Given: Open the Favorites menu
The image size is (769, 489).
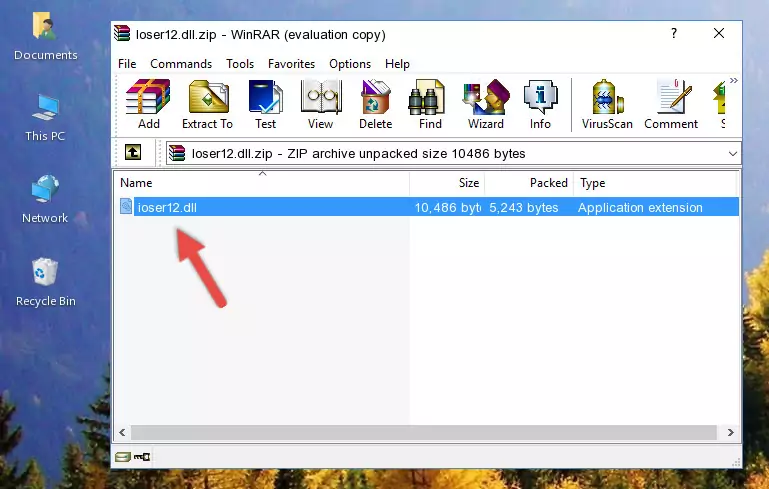Looking at the screenshot, I should (291, 64).
